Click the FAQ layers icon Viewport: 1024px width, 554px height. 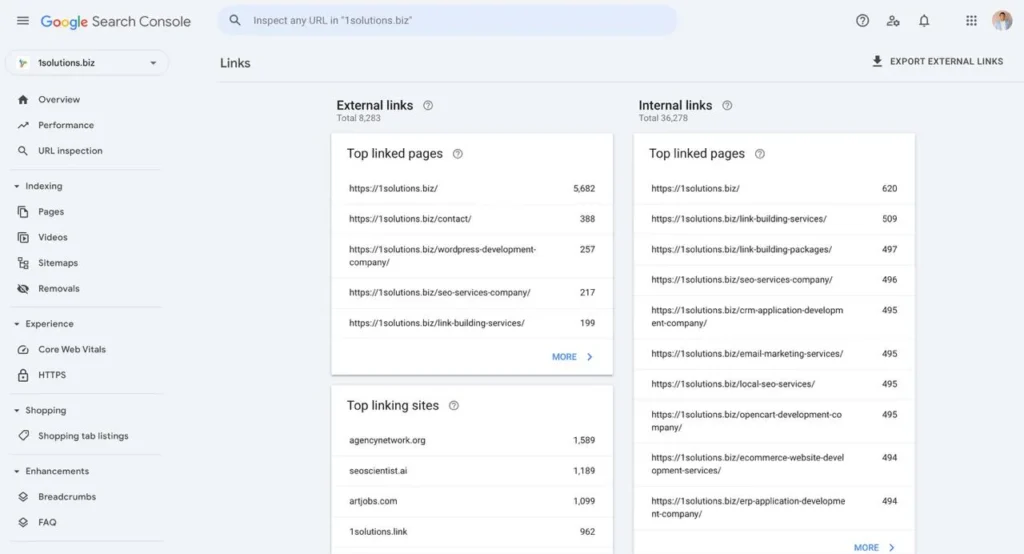23,522
